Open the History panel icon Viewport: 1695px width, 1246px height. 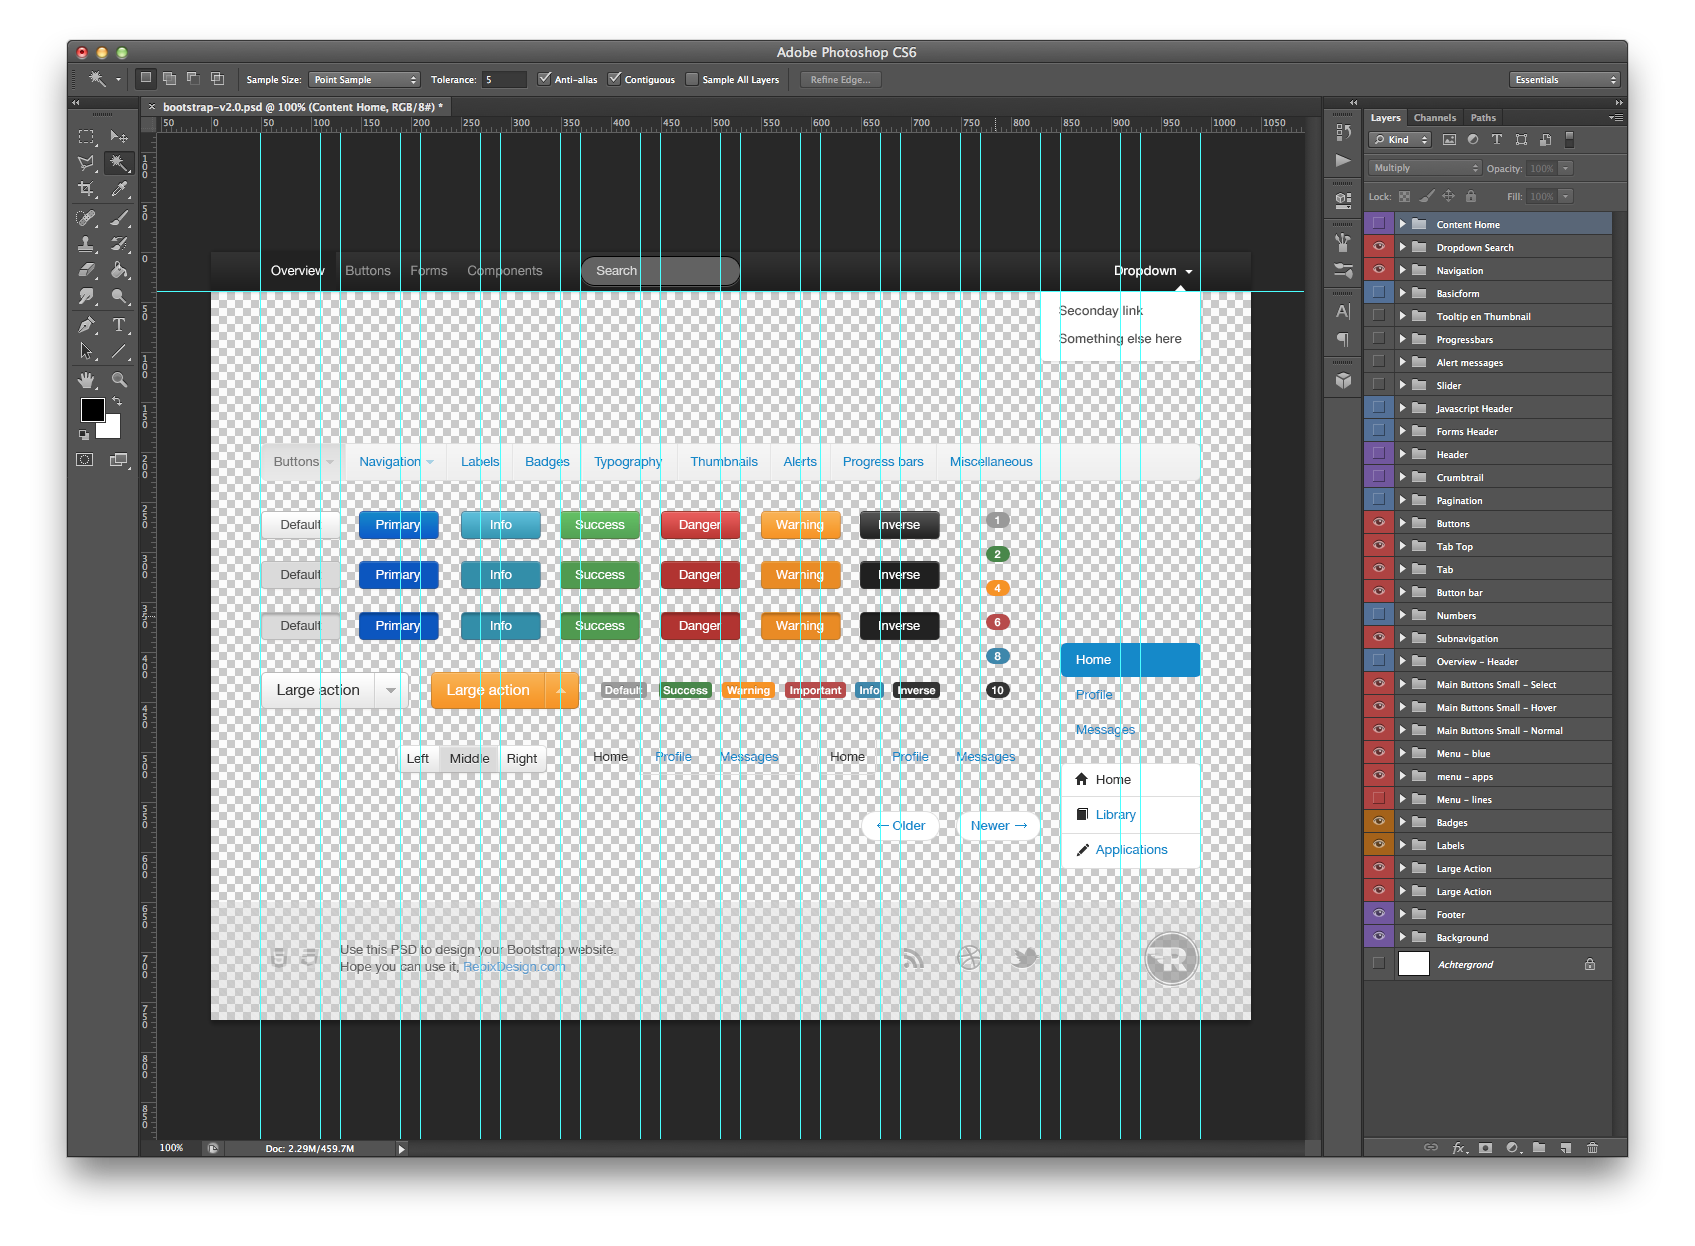[x=1343, y=132]
